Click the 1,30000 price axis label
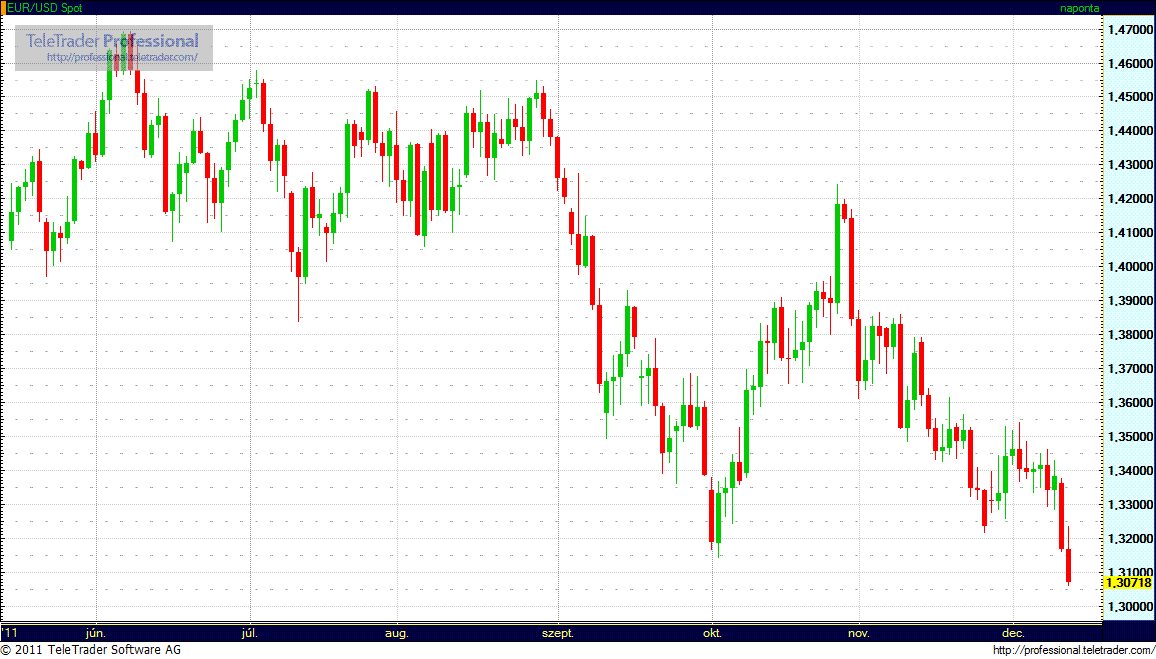 pyautogui.click(x=1130, y=606)
